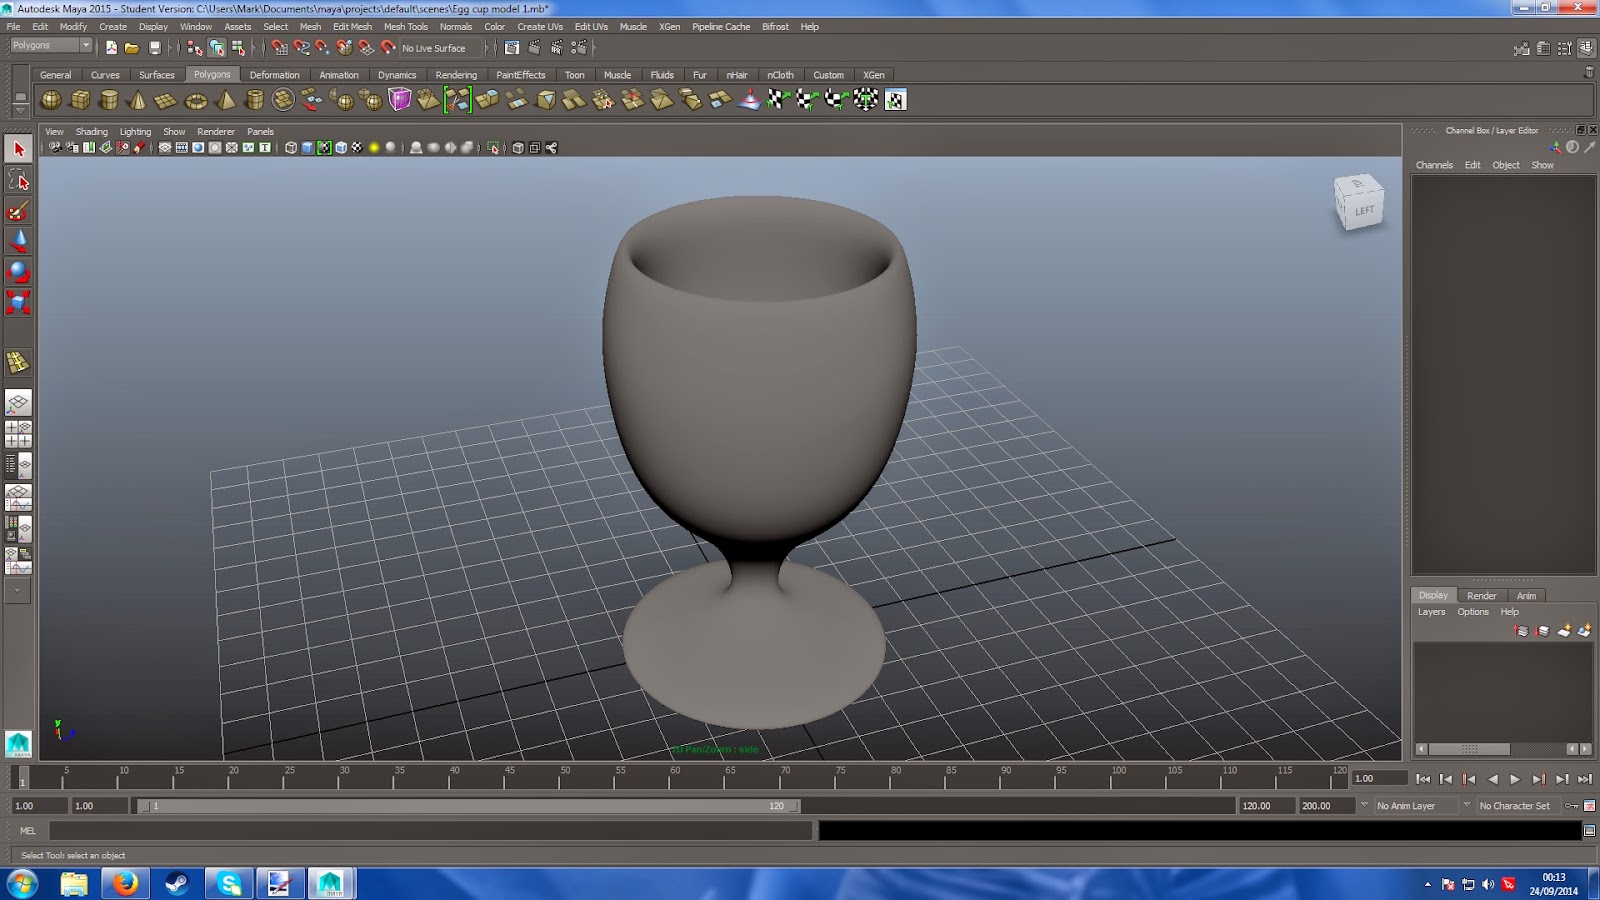
Task: Play the animation forwards
Action: point(1515,779)
